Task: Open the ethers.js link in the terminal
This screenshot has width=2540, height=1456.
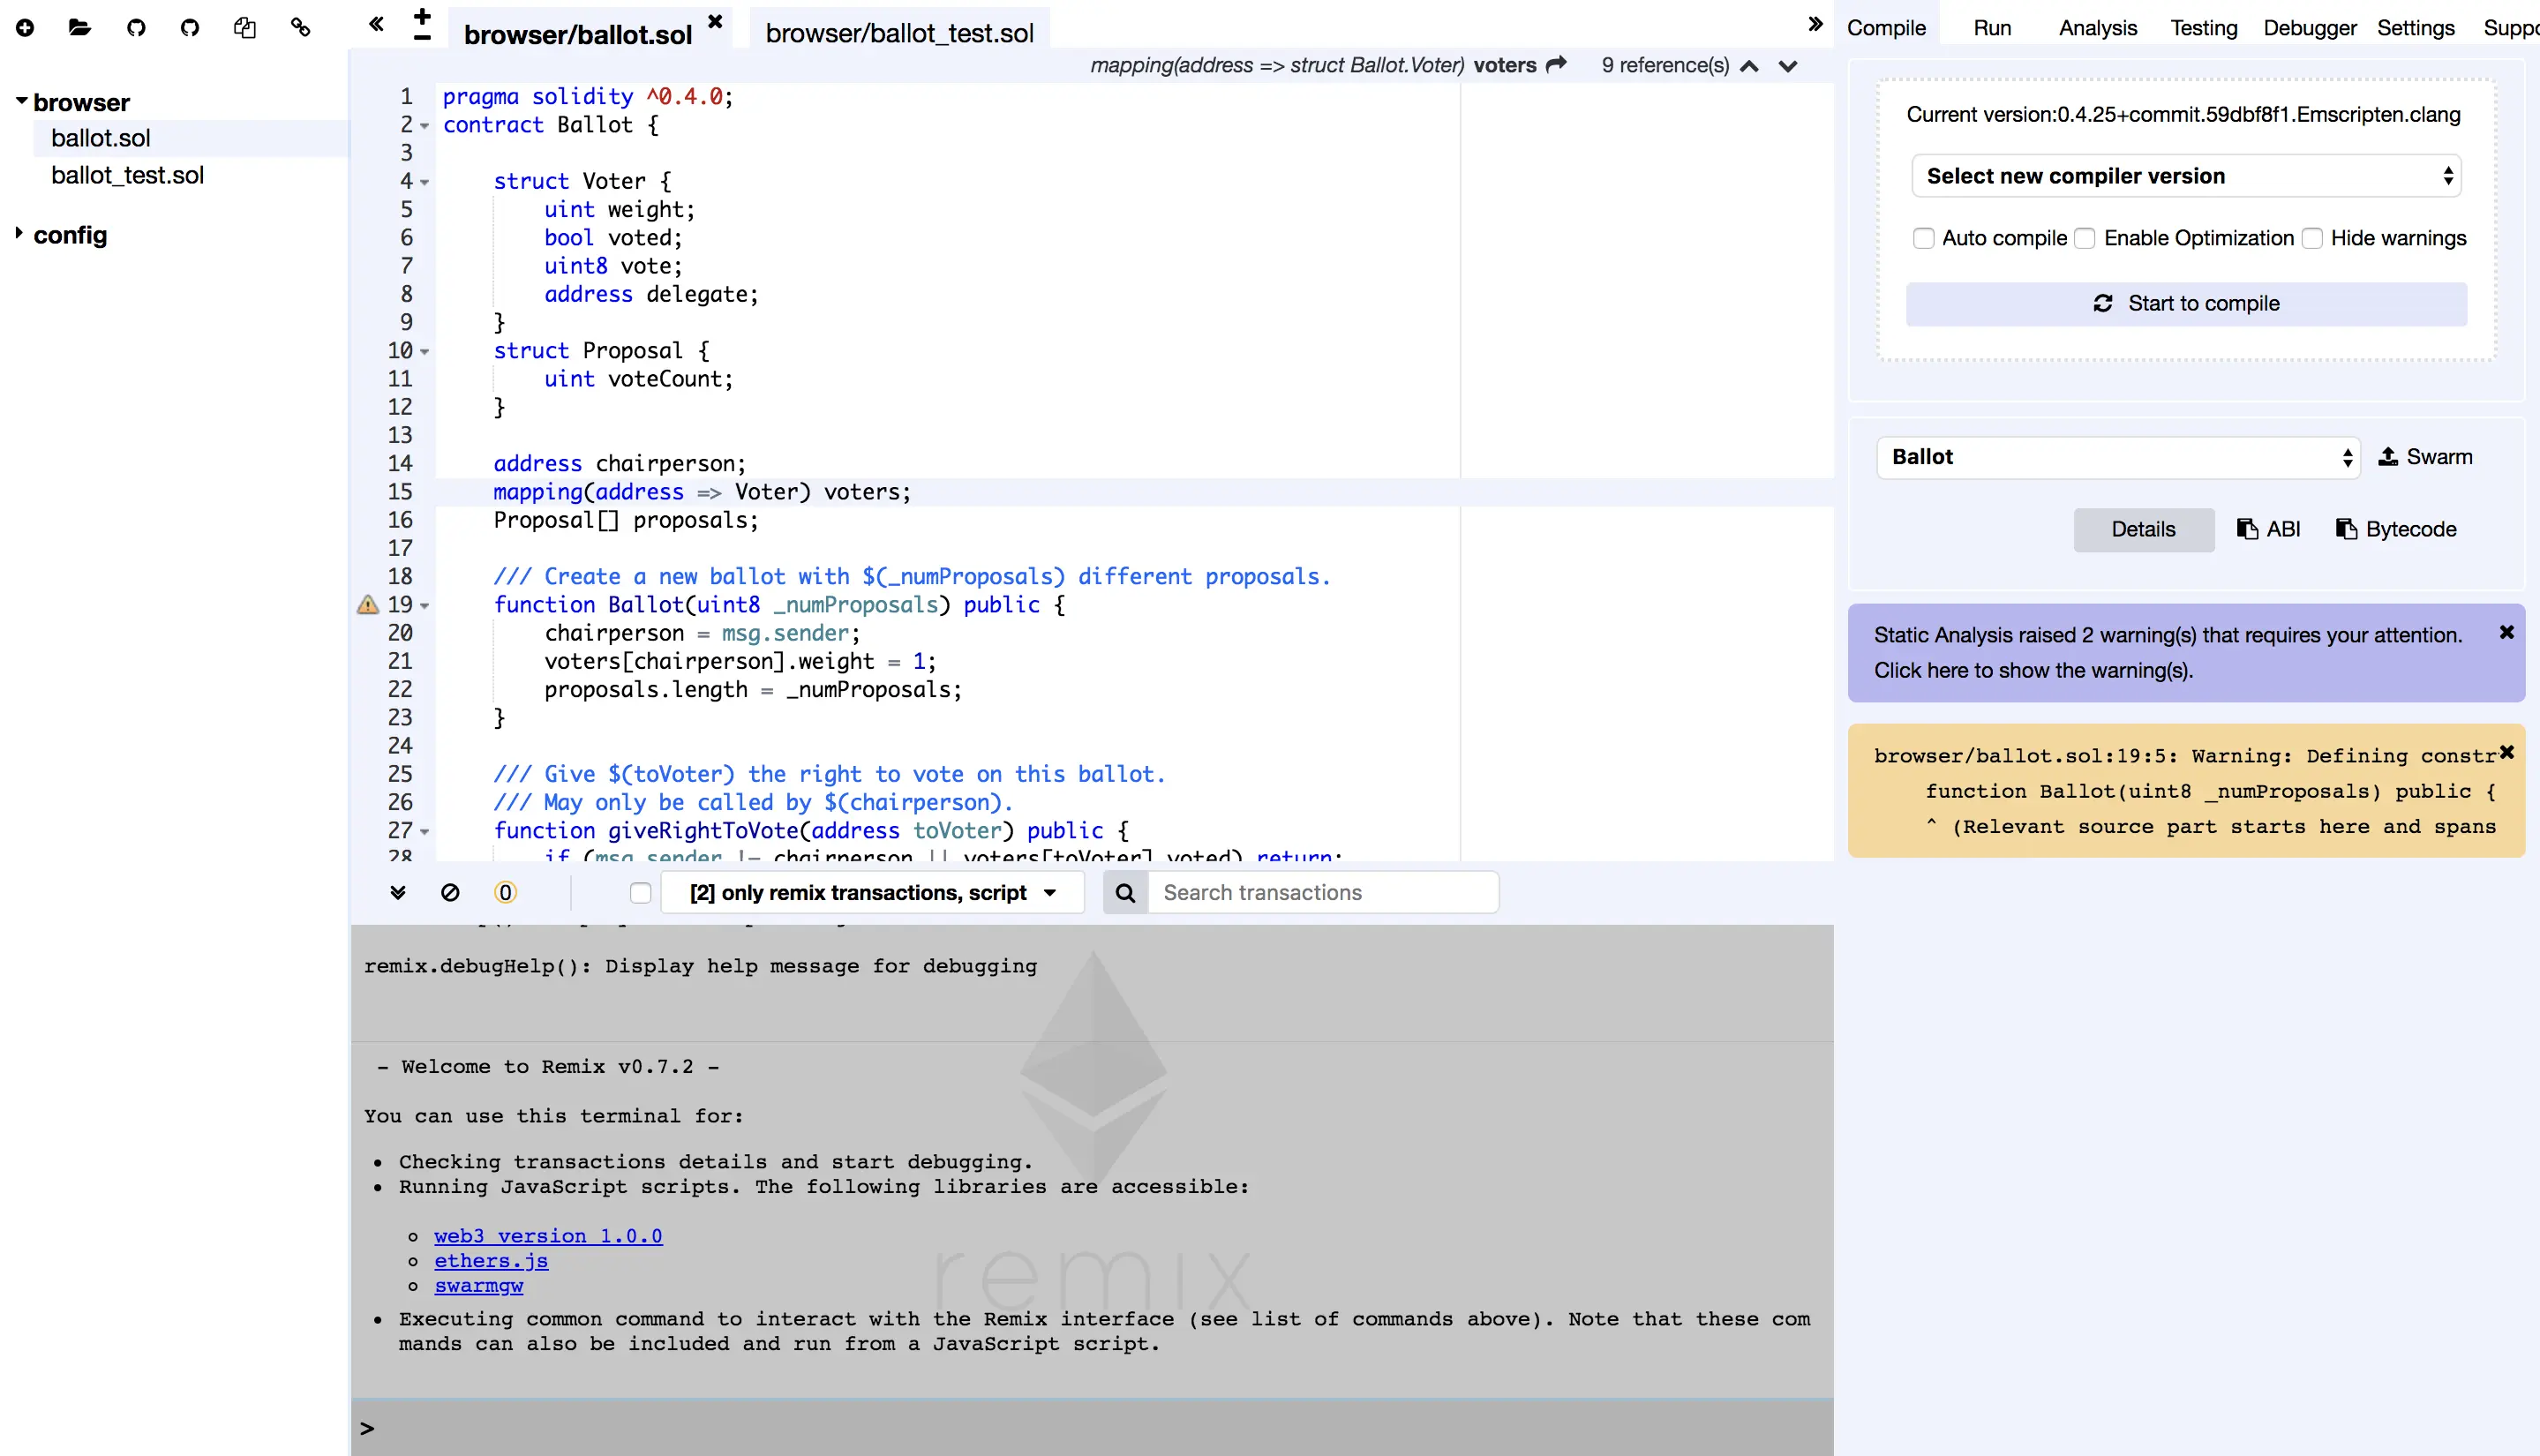Action: [491, 1260]
